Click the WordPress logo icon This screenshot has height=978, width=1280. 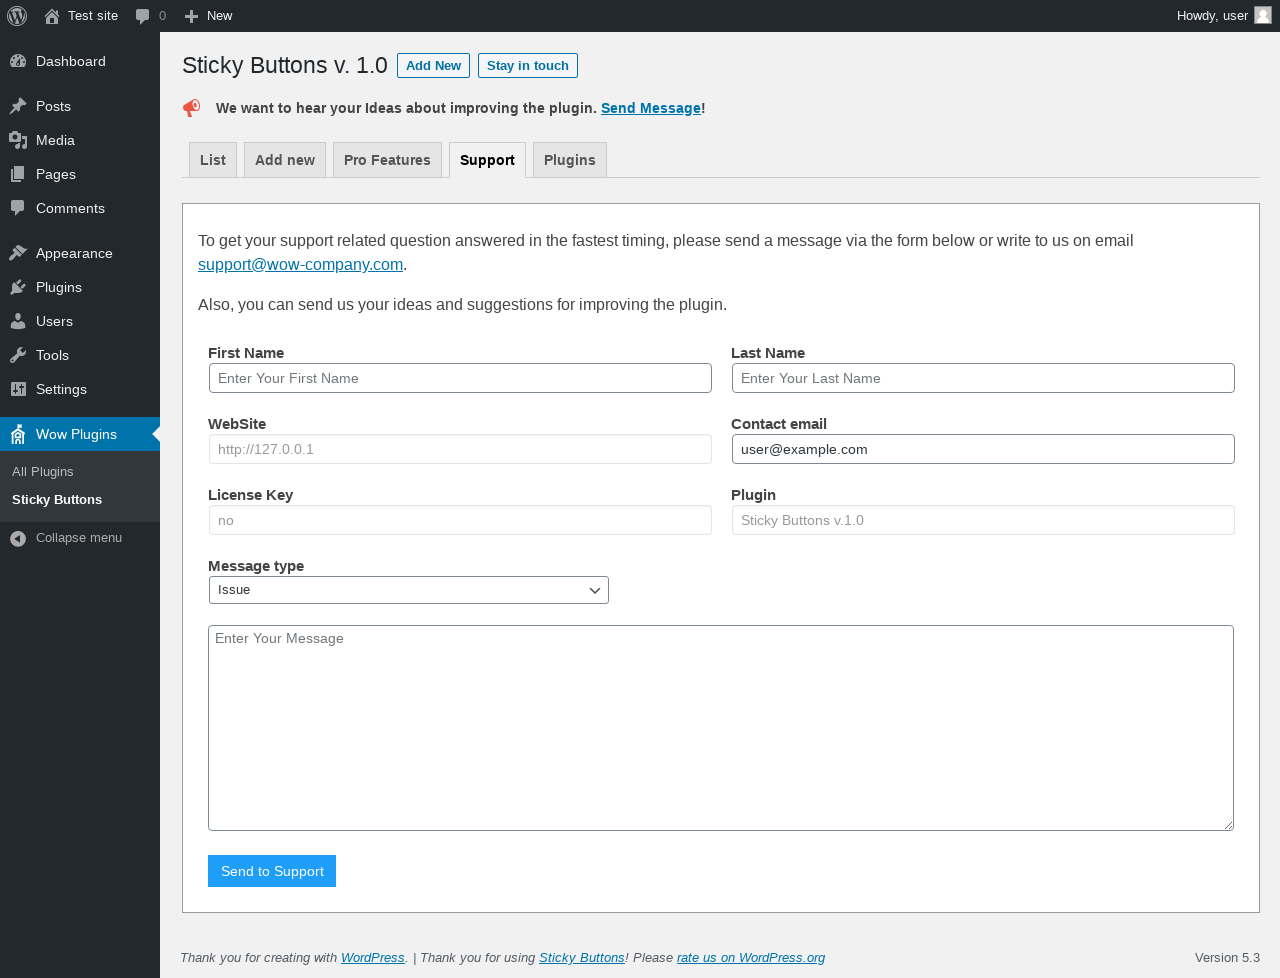17,16
